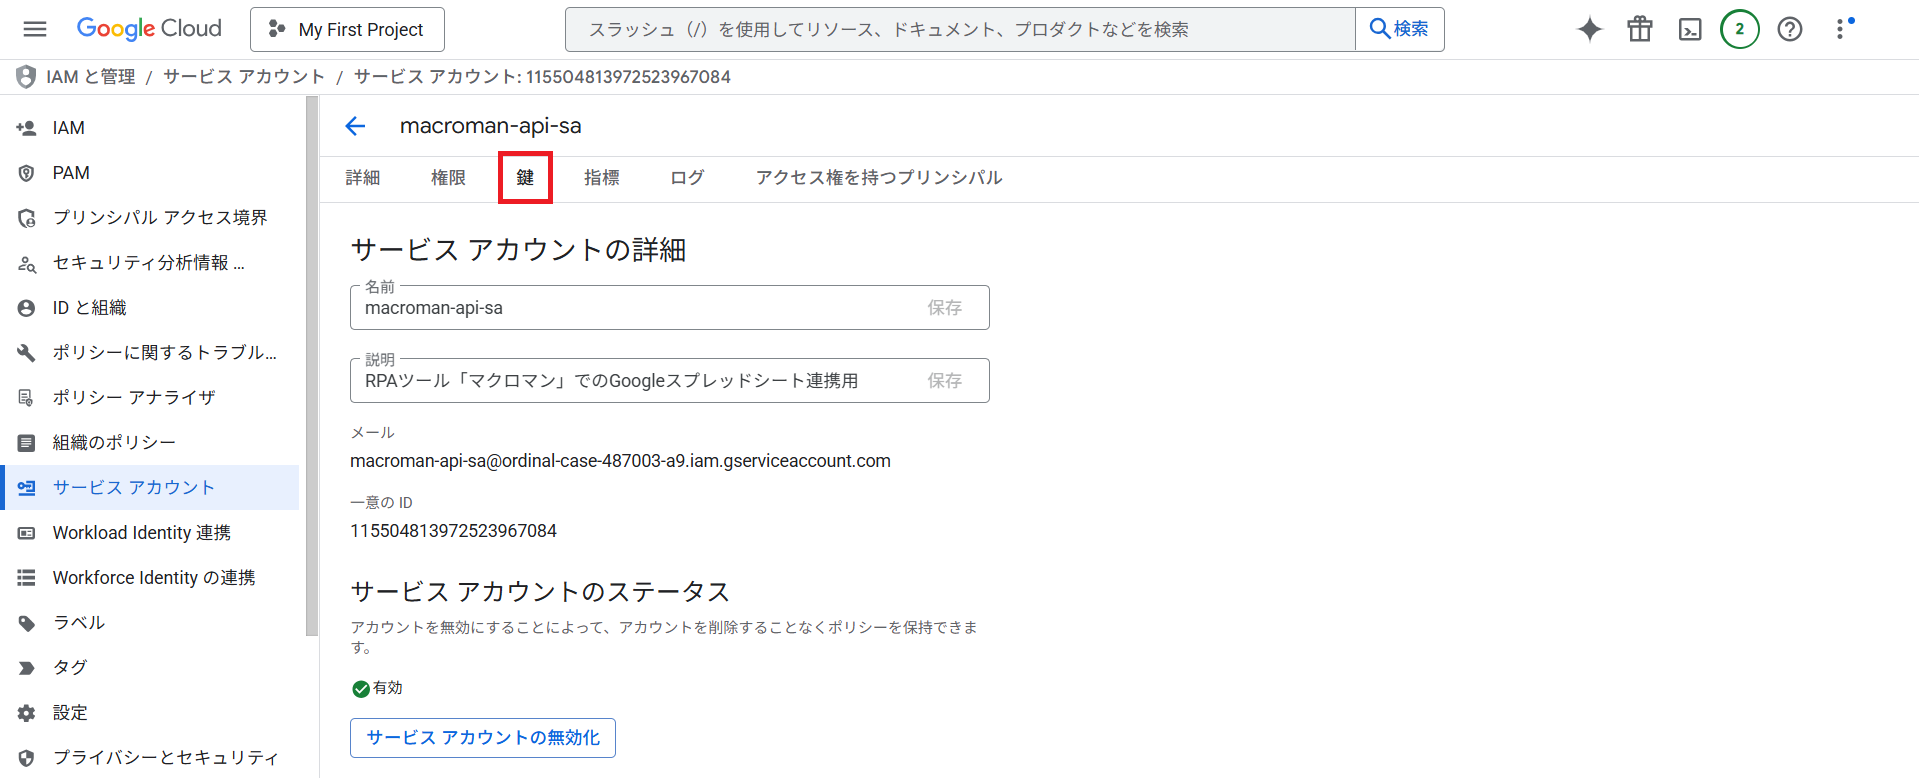Click the 組織のポリシー list icon
The height and width of the screenshot is (778, 1919).
(x=27, y=443)
